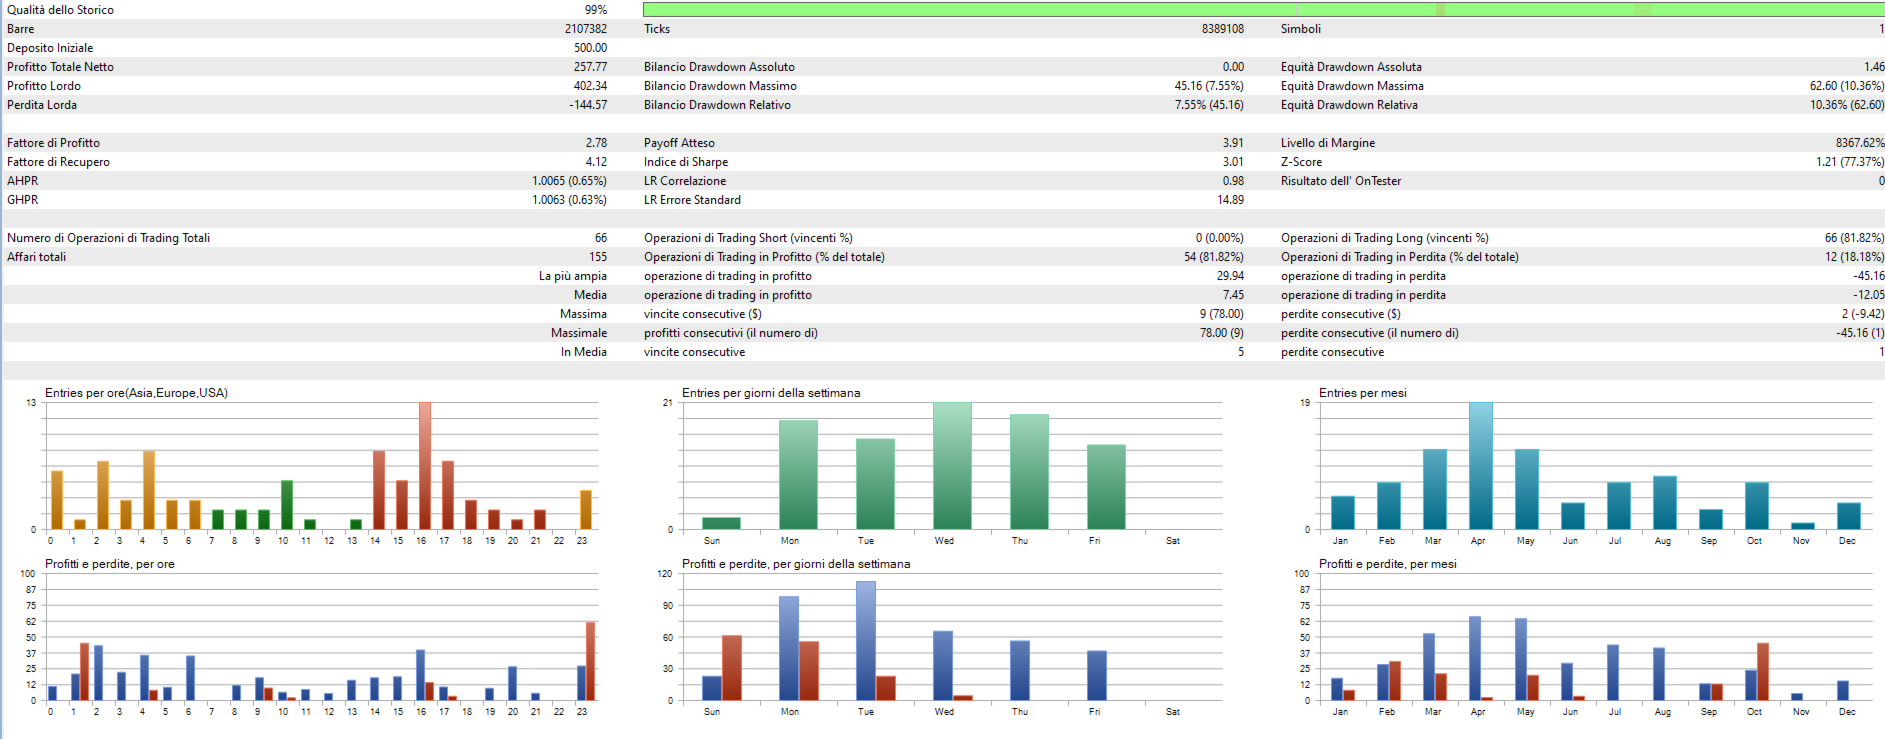
Task: Click the 'Fattore di Profitto' value 2.78
Action: pos(596,143)
